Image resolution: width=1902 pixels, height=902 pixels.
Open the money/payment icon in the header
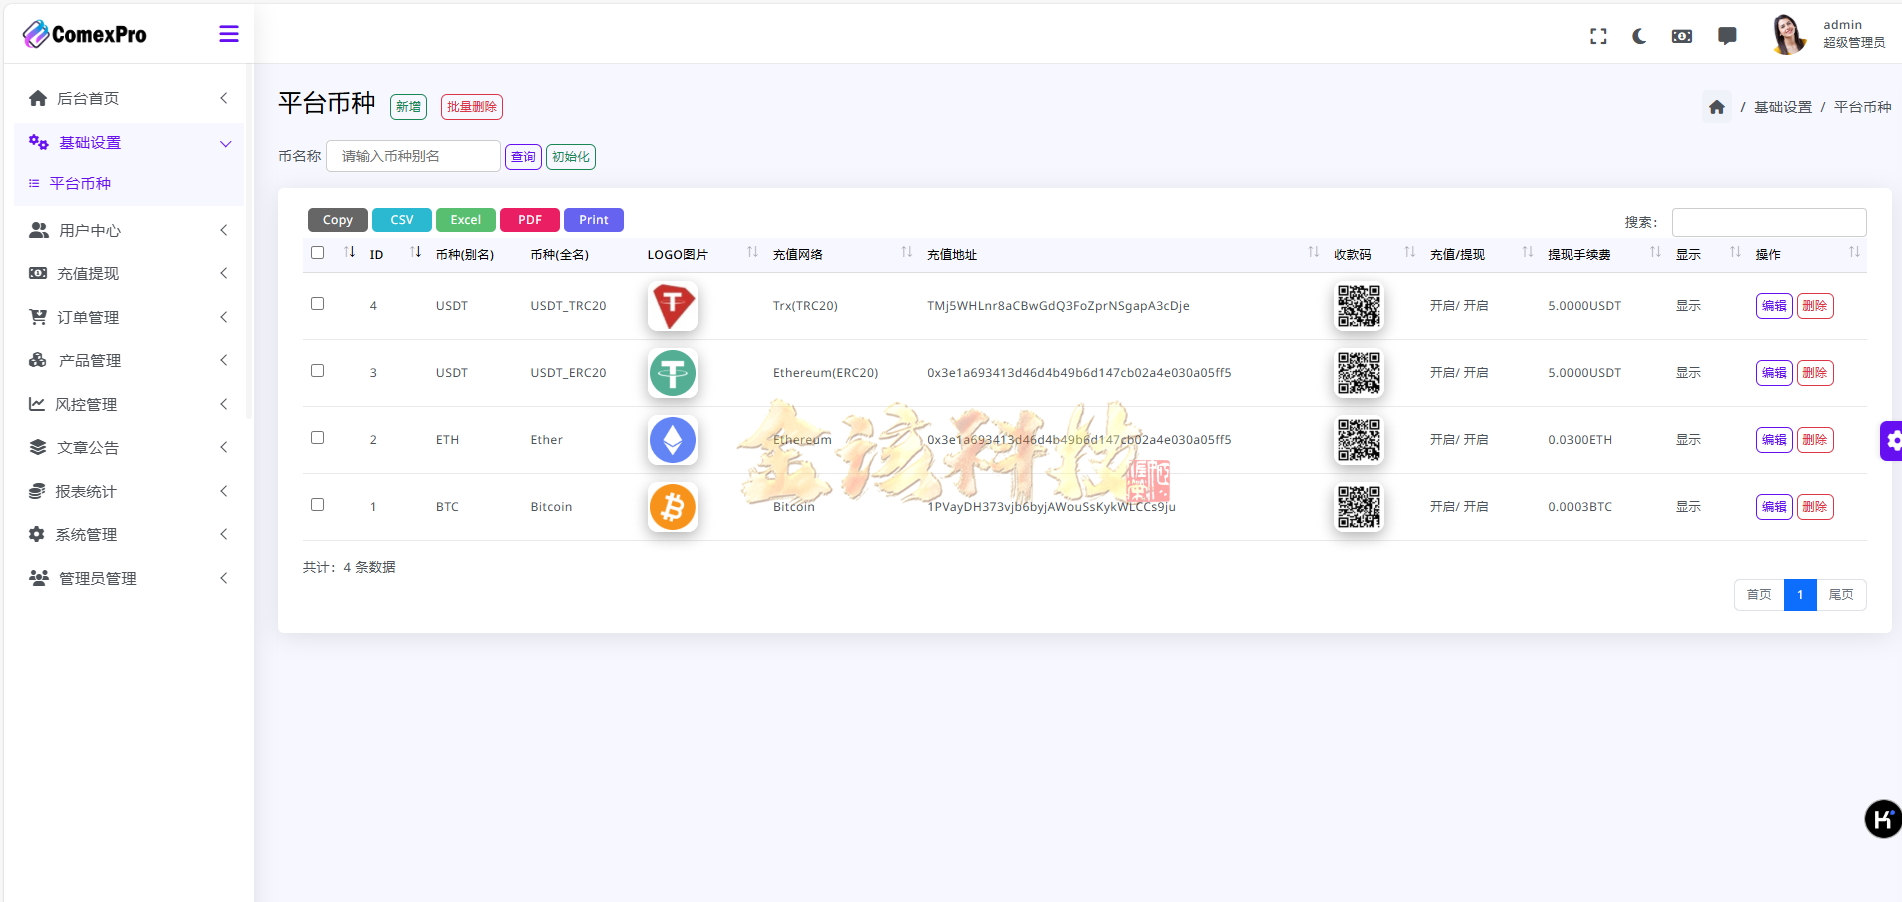click(1682, 35)
